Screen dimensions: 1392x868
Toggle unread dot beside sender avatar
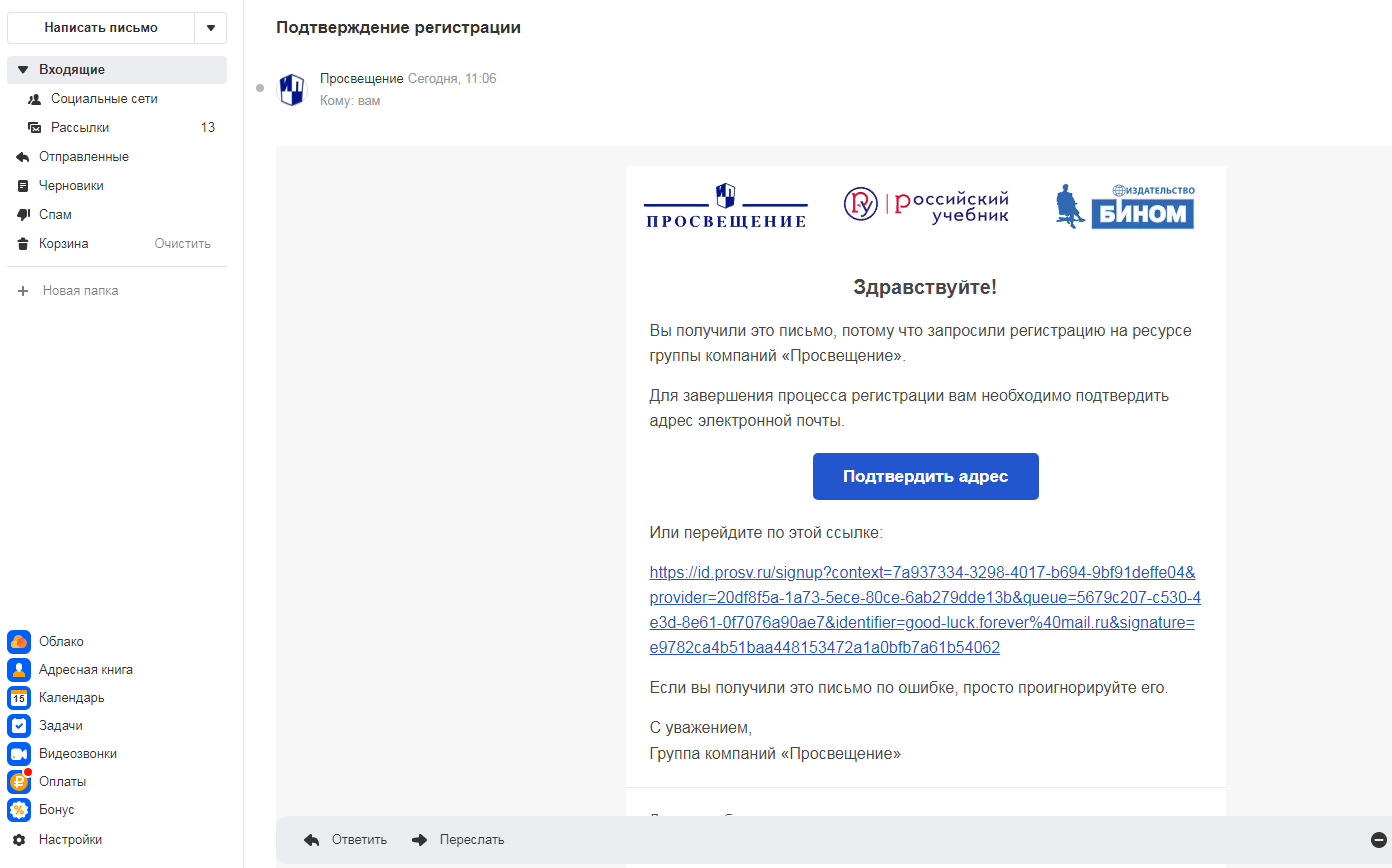(x=260, y=88)
